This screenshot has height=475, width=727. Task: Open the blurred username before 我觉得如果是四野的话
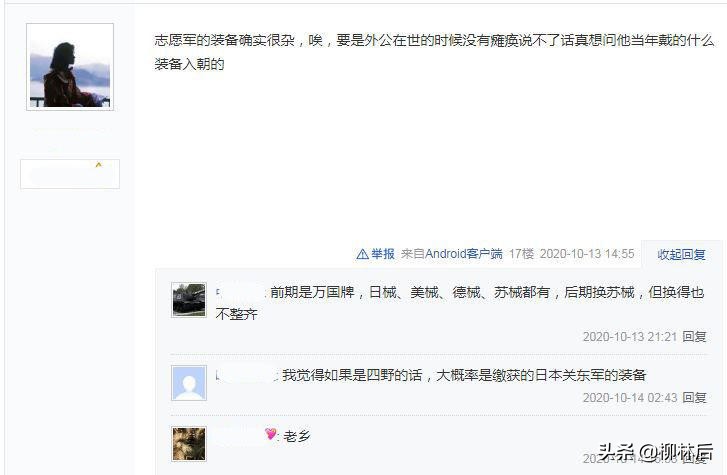[x=246, y=375]
